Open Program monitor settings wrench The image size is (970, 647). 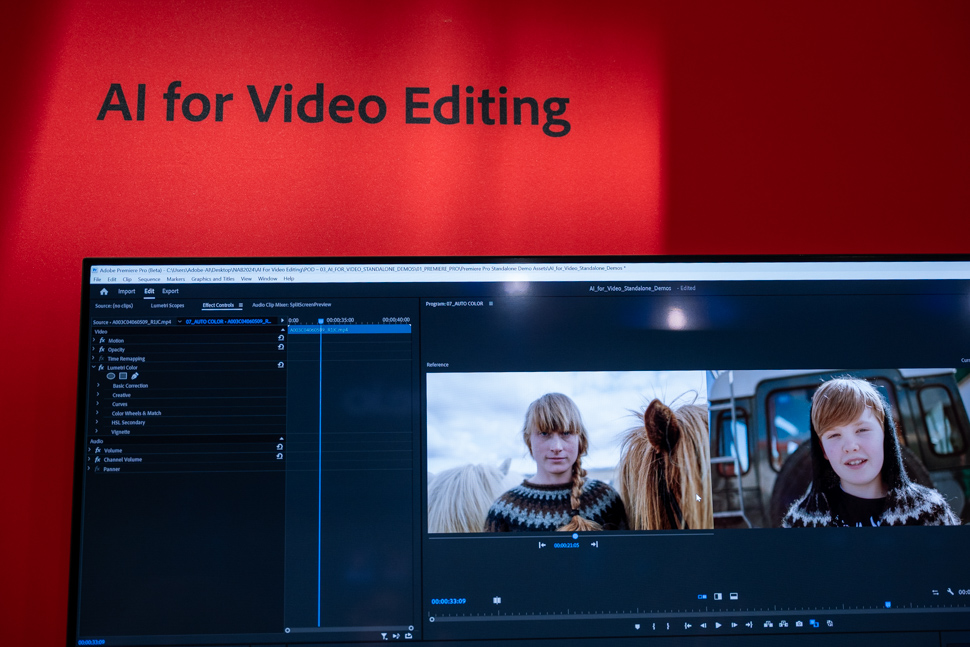click(x=950, y=592)
